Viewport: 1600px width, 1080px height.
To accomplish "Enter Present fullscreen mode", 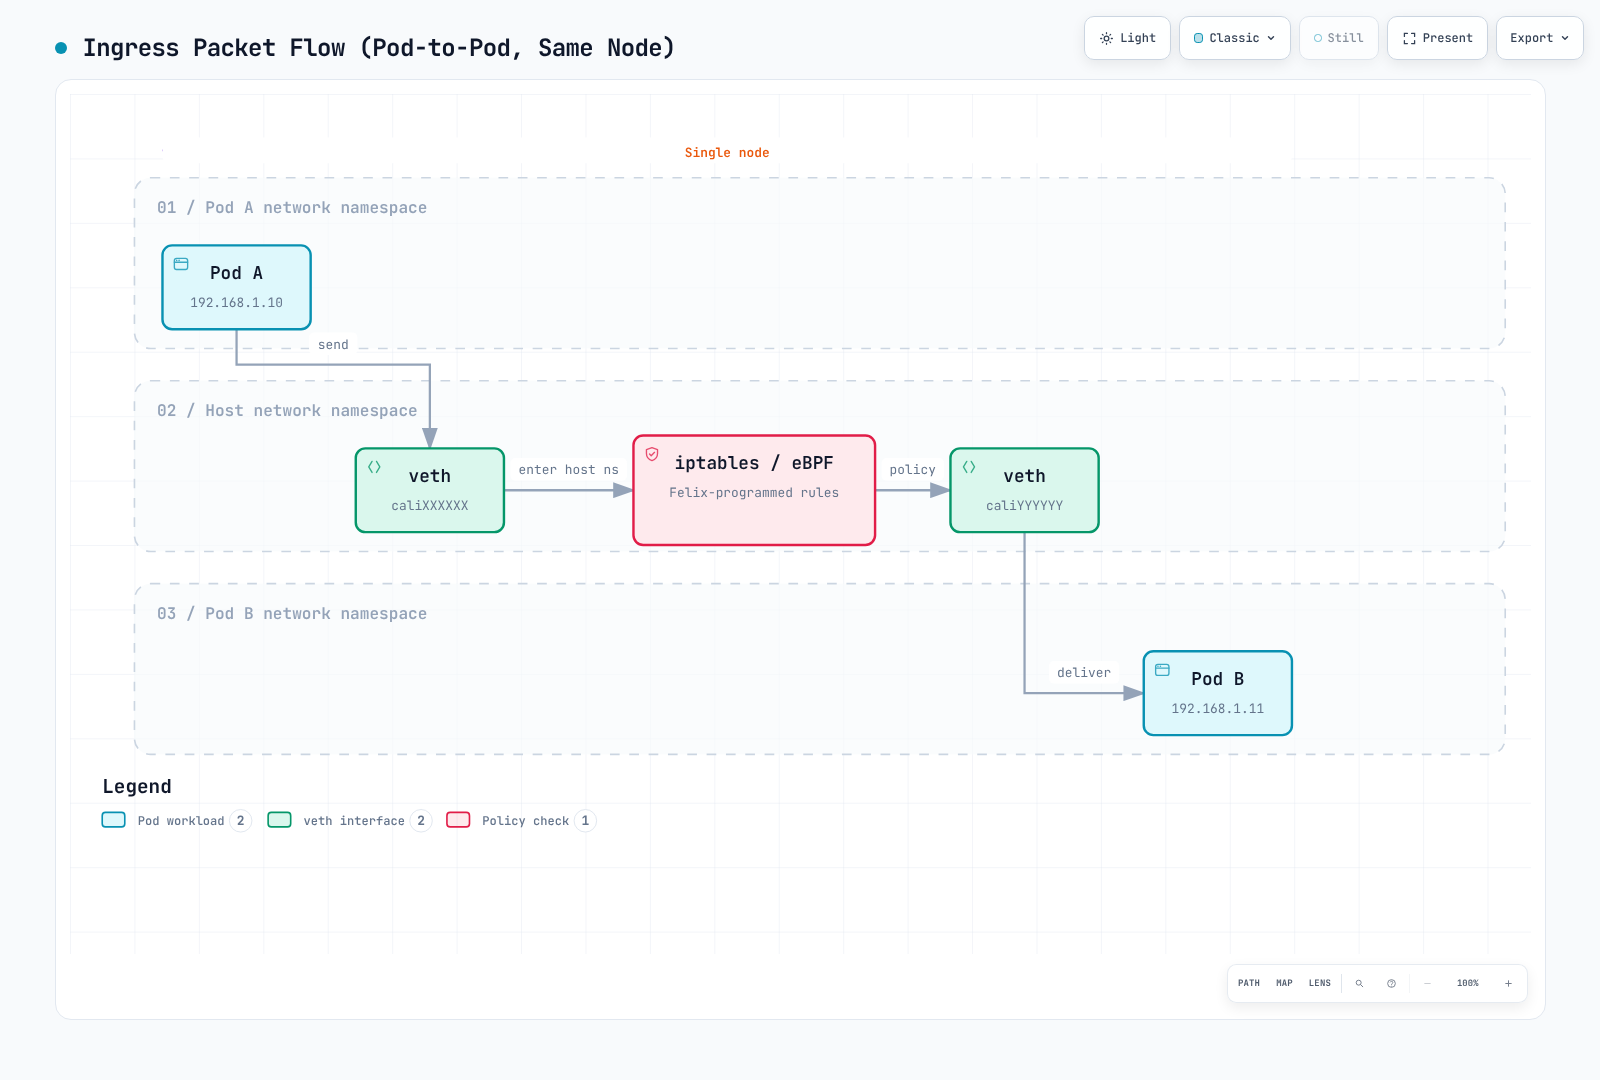I will click(1437, 38).
